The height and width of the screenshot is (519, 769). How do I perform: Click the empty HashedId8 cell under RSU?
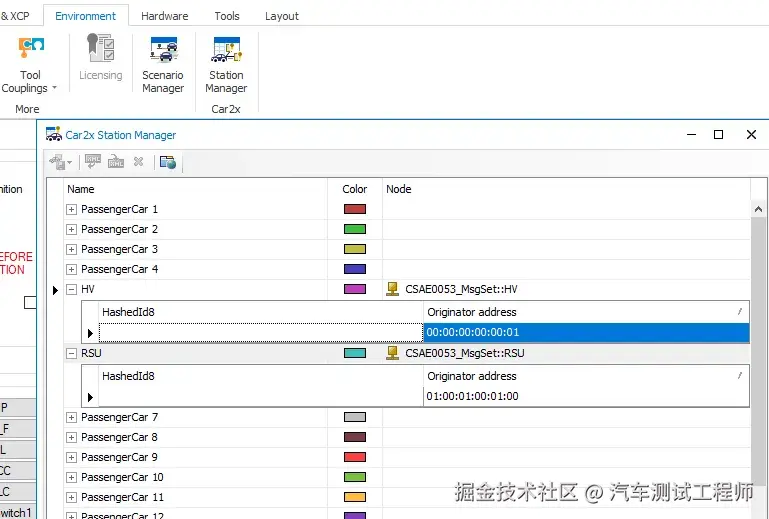261,396
